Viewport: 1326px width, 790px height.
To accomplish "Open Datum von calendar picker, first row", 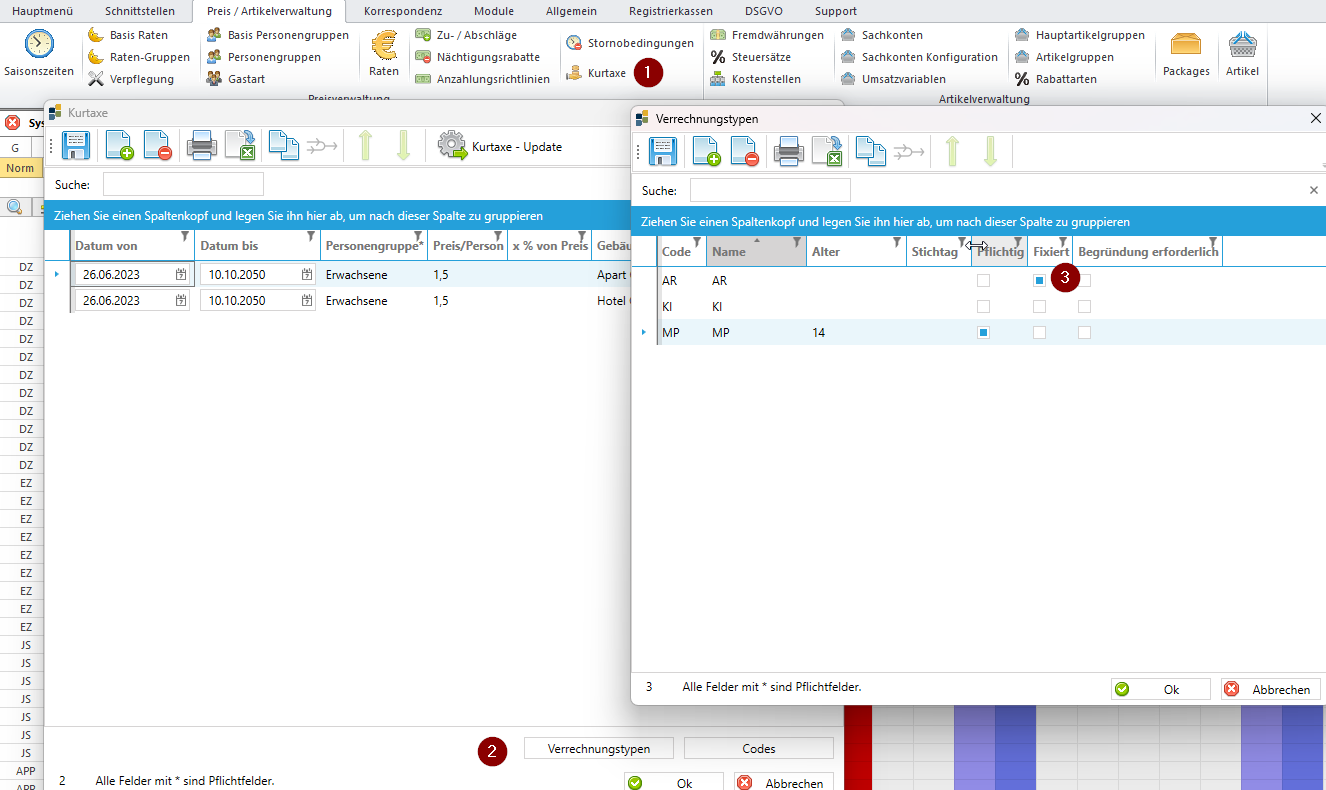I will coord(181,274).
